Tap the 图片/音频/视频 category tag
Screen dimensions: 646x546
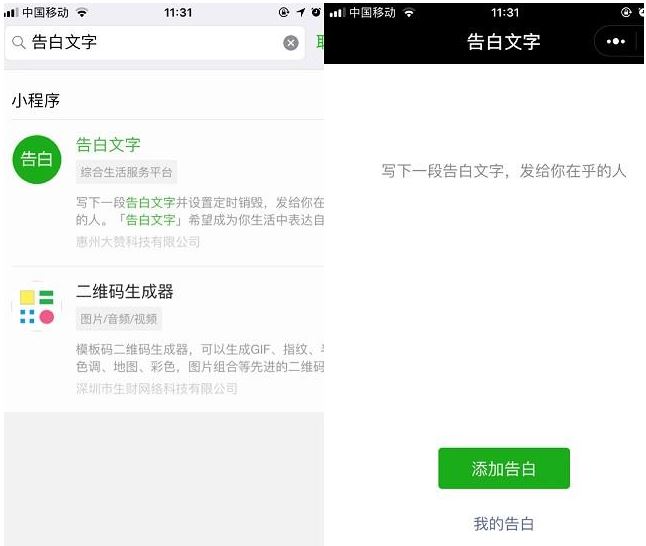click(x=119, y=319)
